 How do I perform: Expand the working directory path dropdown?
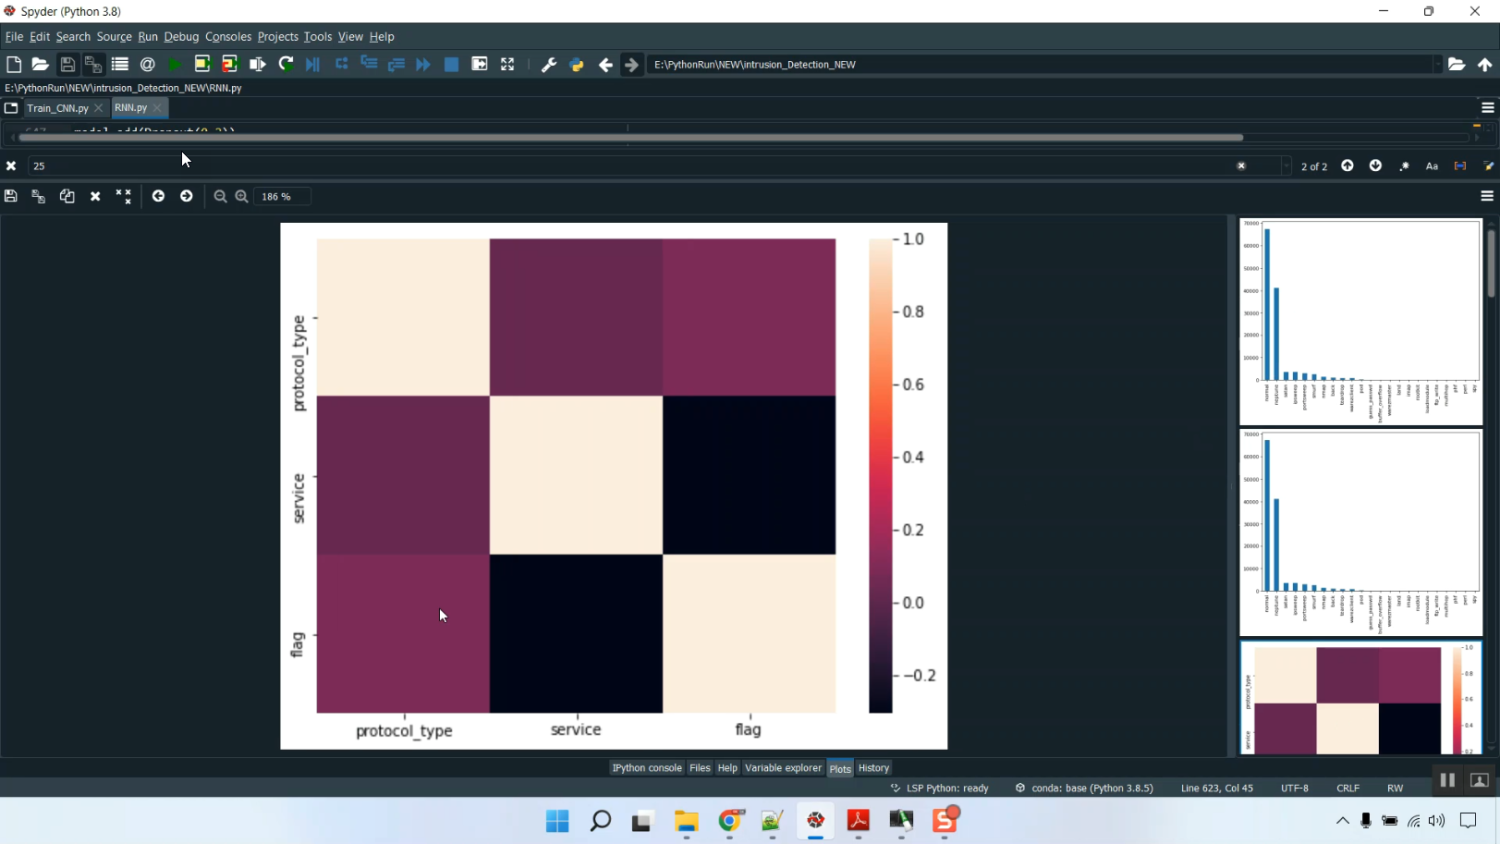[x=1437, y=65]
